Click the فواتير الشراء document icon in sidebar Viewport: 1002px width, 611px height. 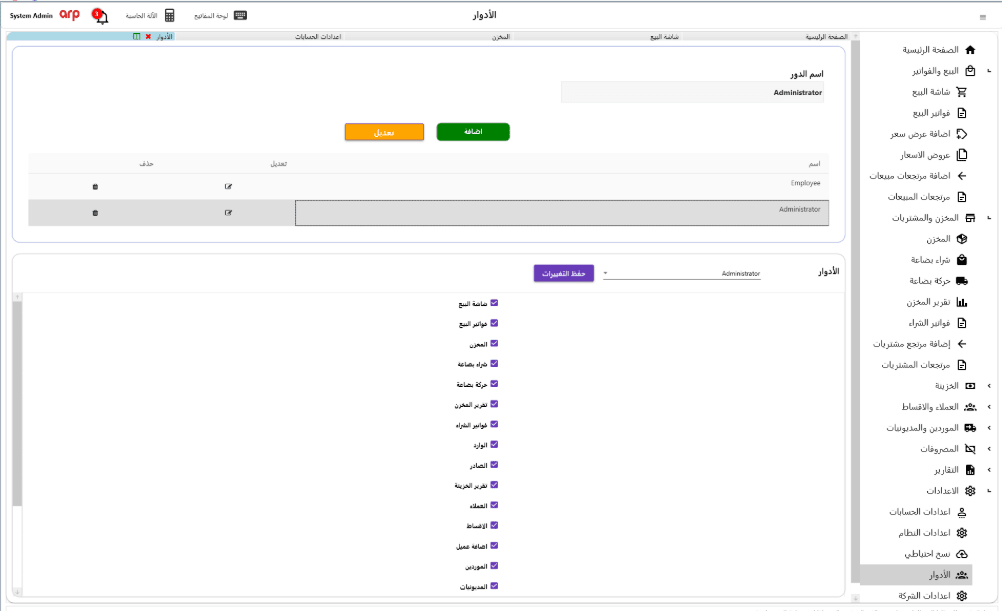click(x=962, y=323)
